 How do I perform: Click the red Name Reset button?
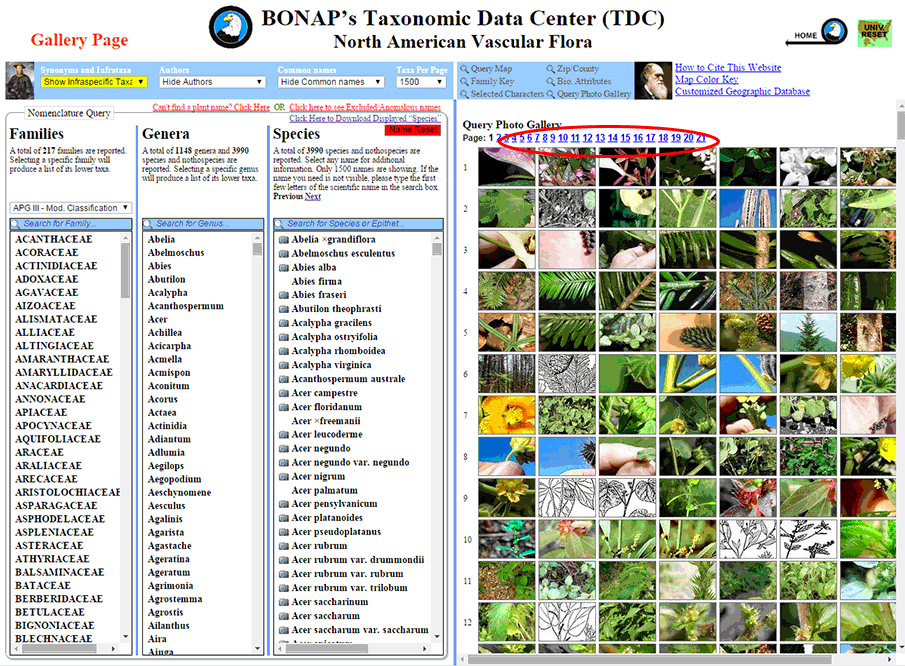click(x=412, y=130)
